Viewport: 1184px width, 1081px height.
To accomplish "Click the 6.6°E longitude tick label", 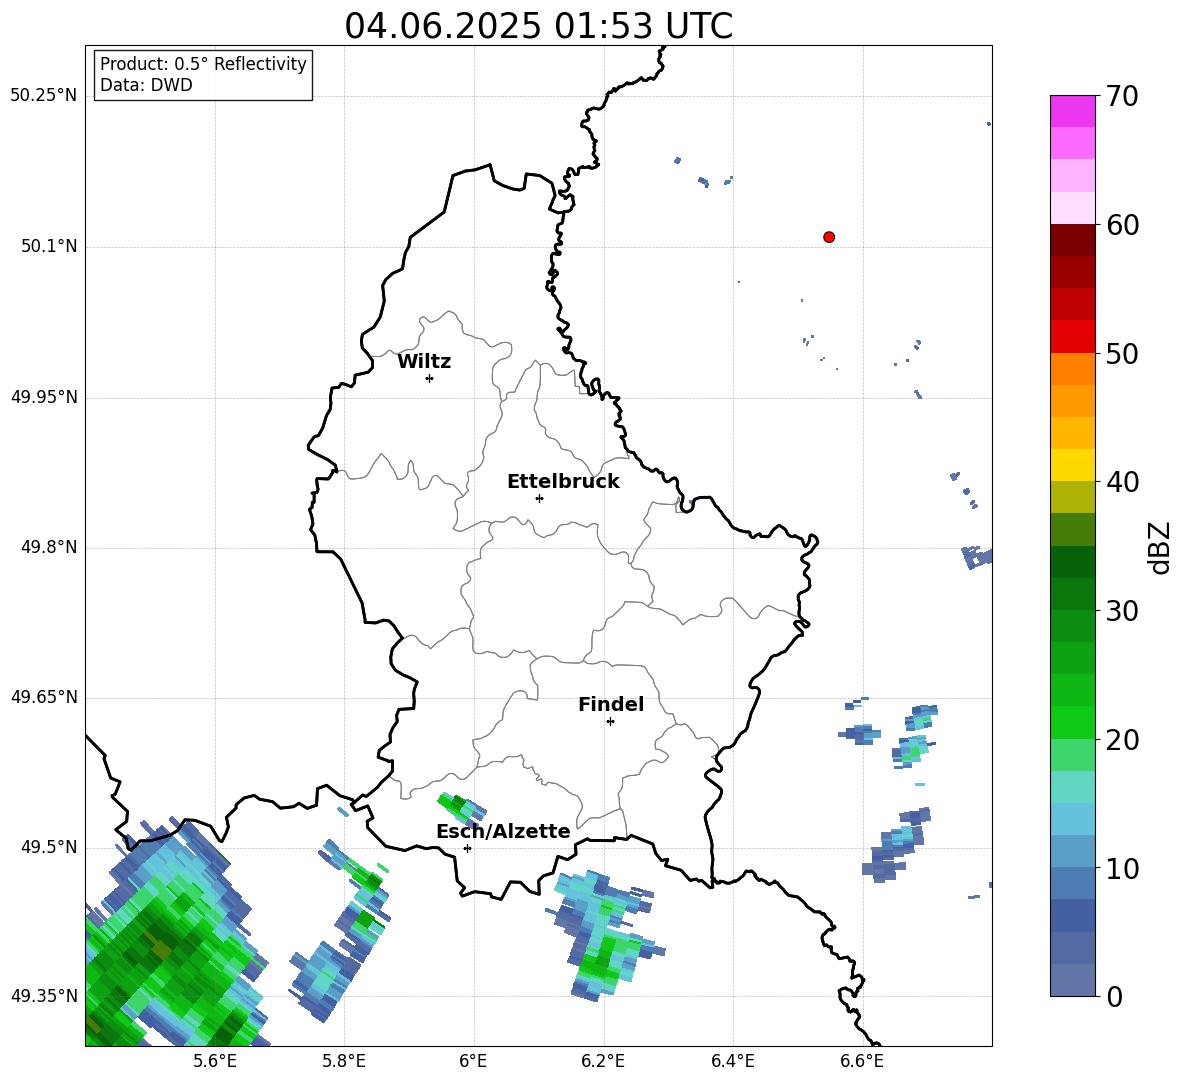I will tap(862, 1061).
